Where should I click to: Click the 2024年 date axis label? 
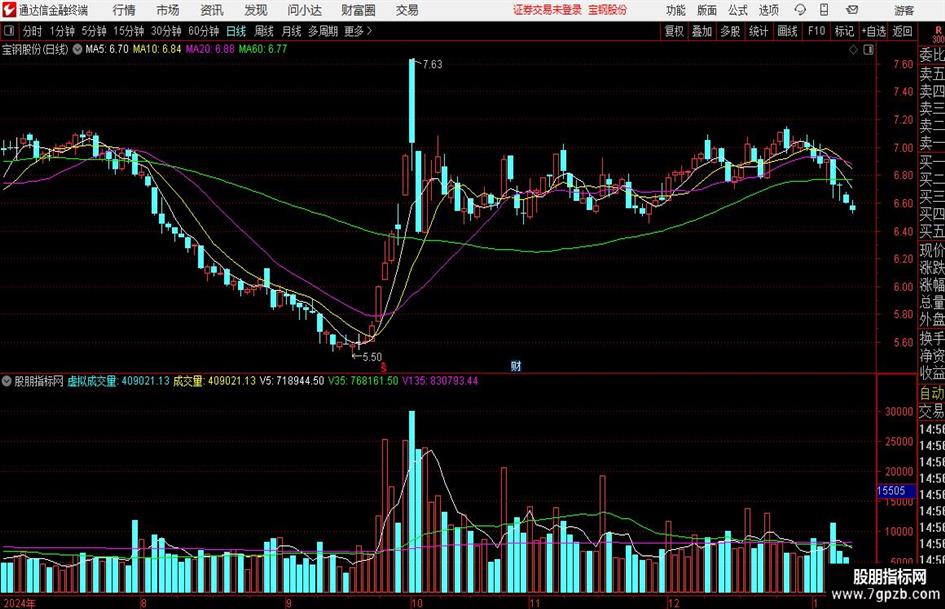click(19, 603)
